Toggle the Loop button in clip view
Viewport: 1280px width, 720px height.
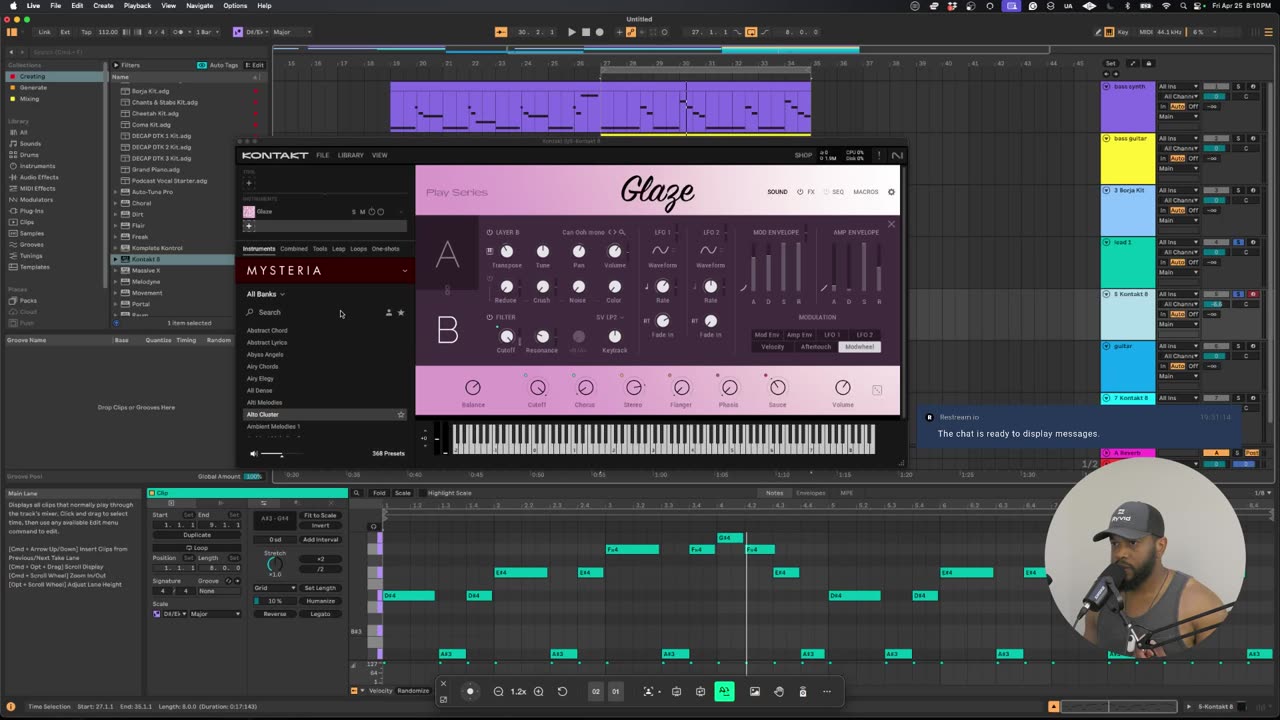pyautogui.click(x=197, y=547)
